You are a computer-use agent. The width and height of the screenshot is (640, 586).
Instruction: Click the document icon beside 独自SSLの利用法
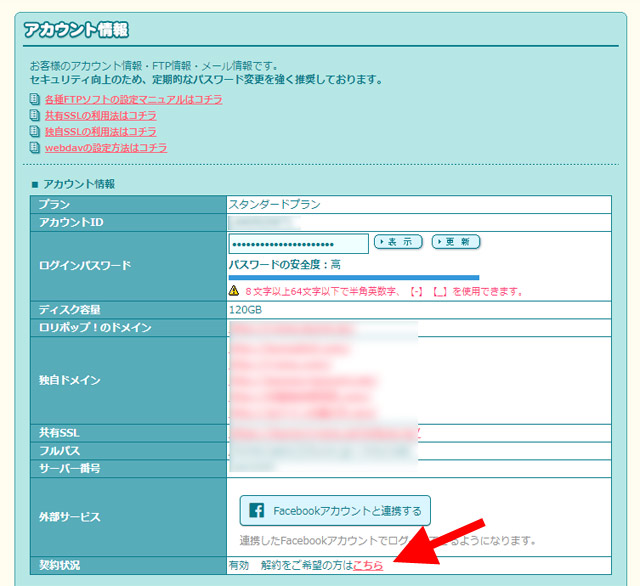coord(35,132)
